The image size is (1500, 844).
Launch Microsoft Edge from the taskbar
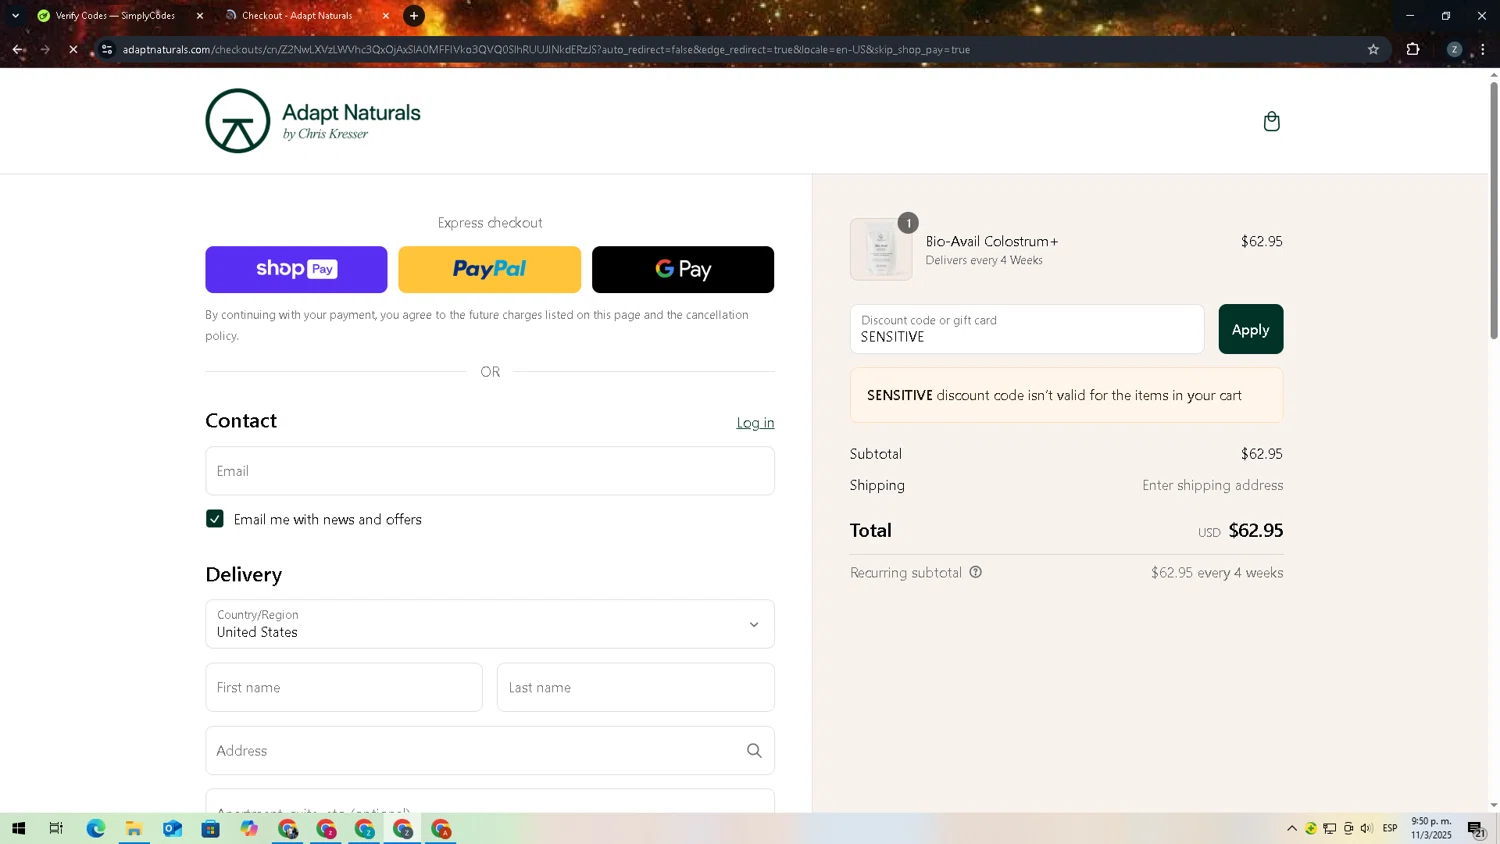95,828
